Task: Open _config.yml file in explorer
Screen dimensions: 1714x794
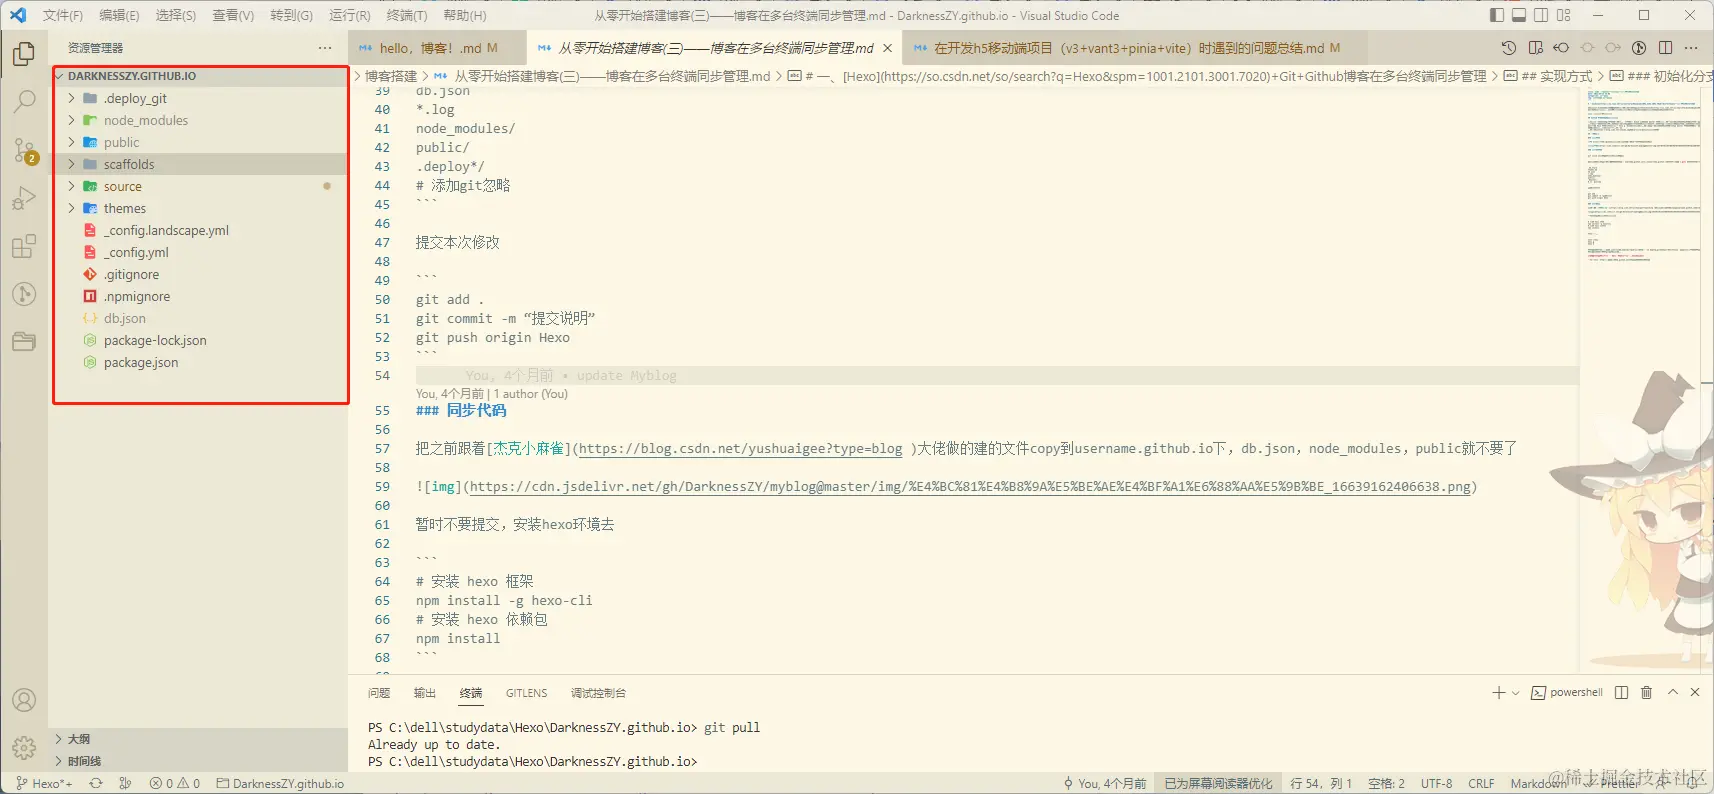Action: point(138,252)
